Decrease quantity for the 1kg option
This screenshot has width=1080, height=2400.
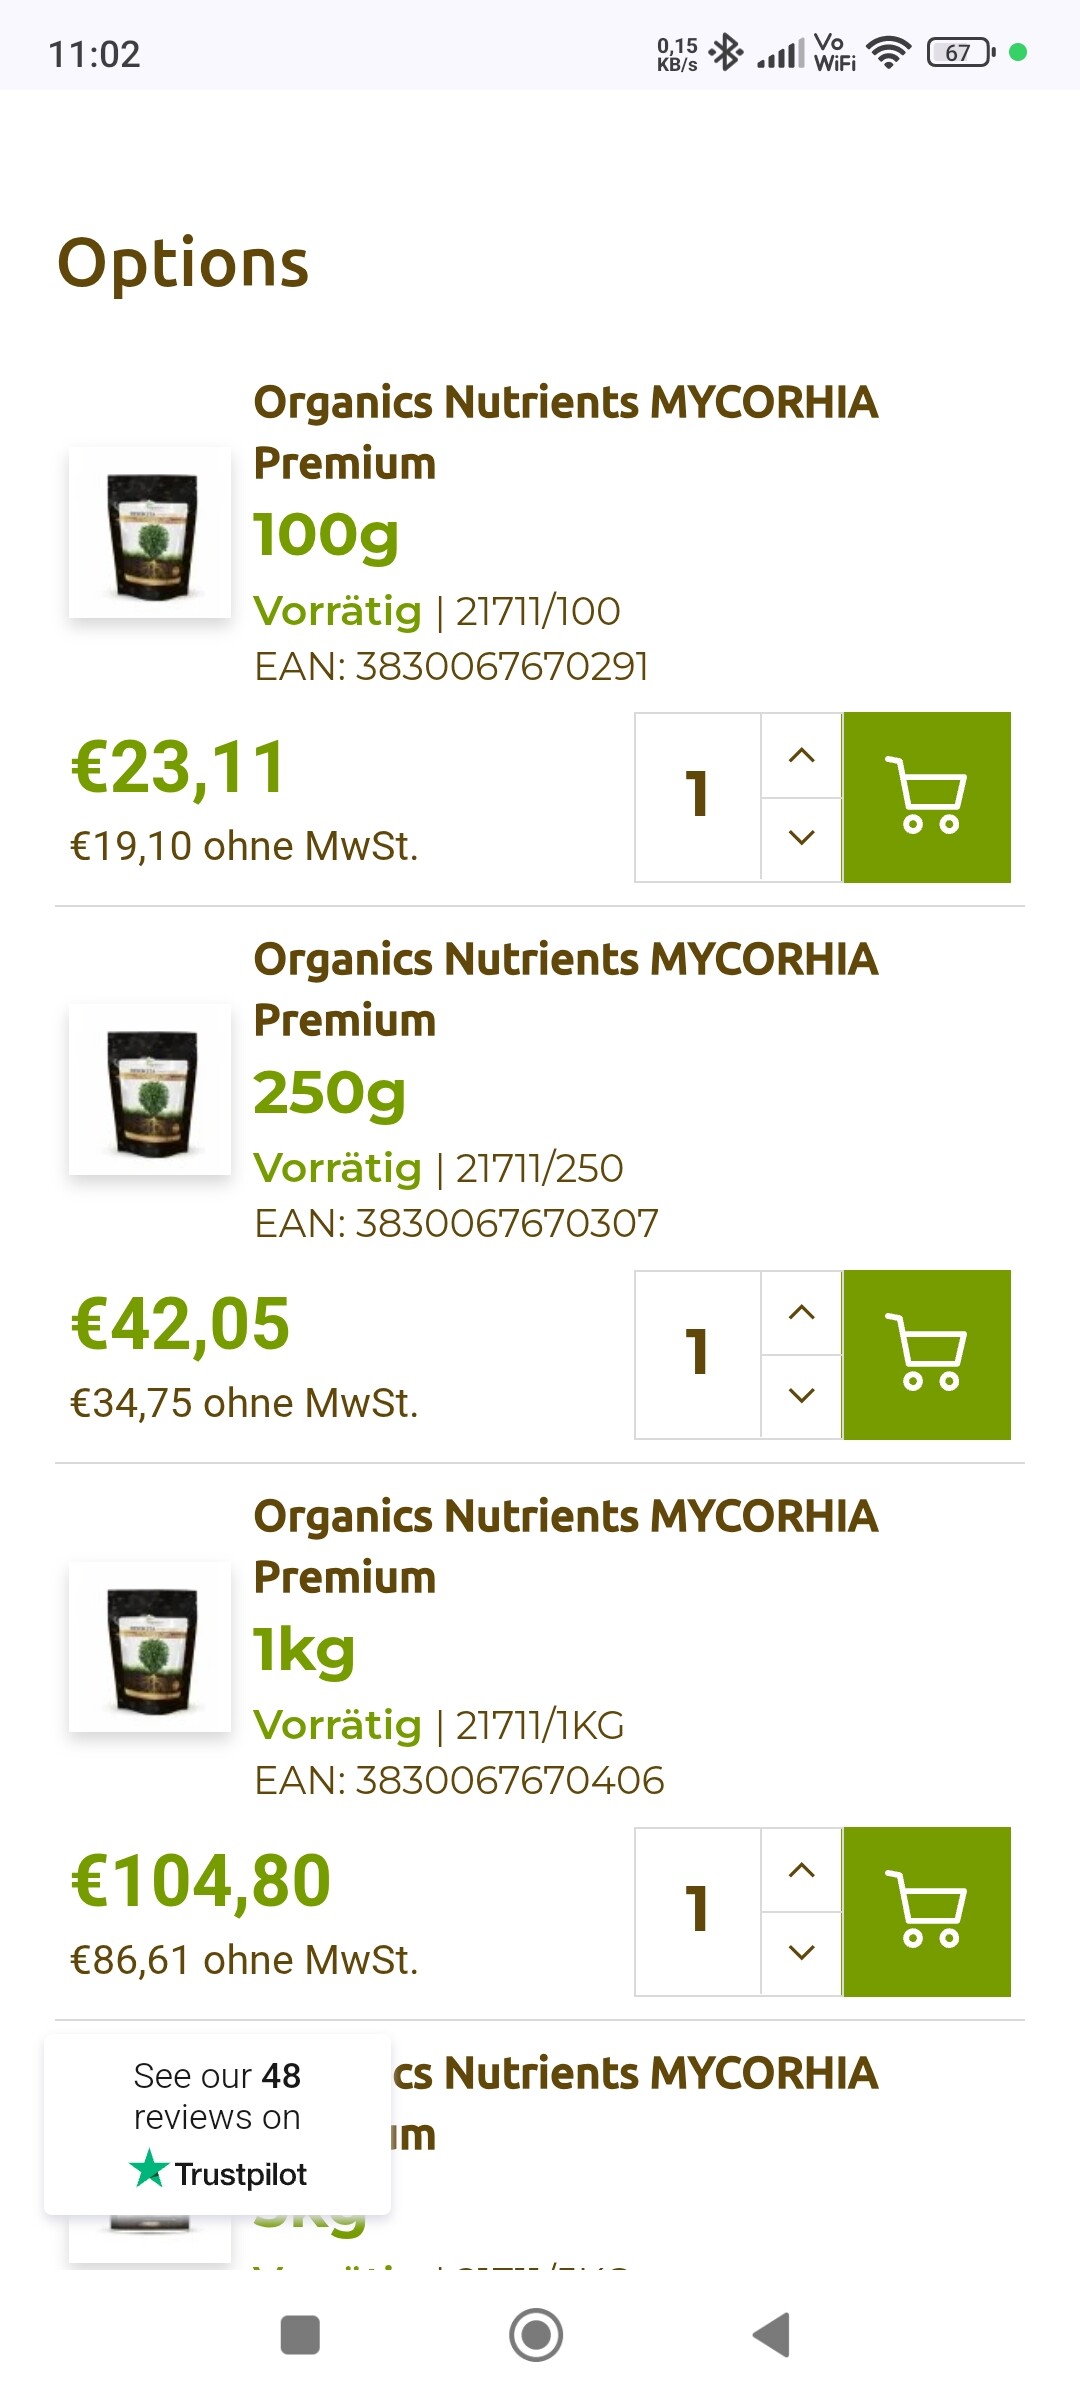(801, 1952)
